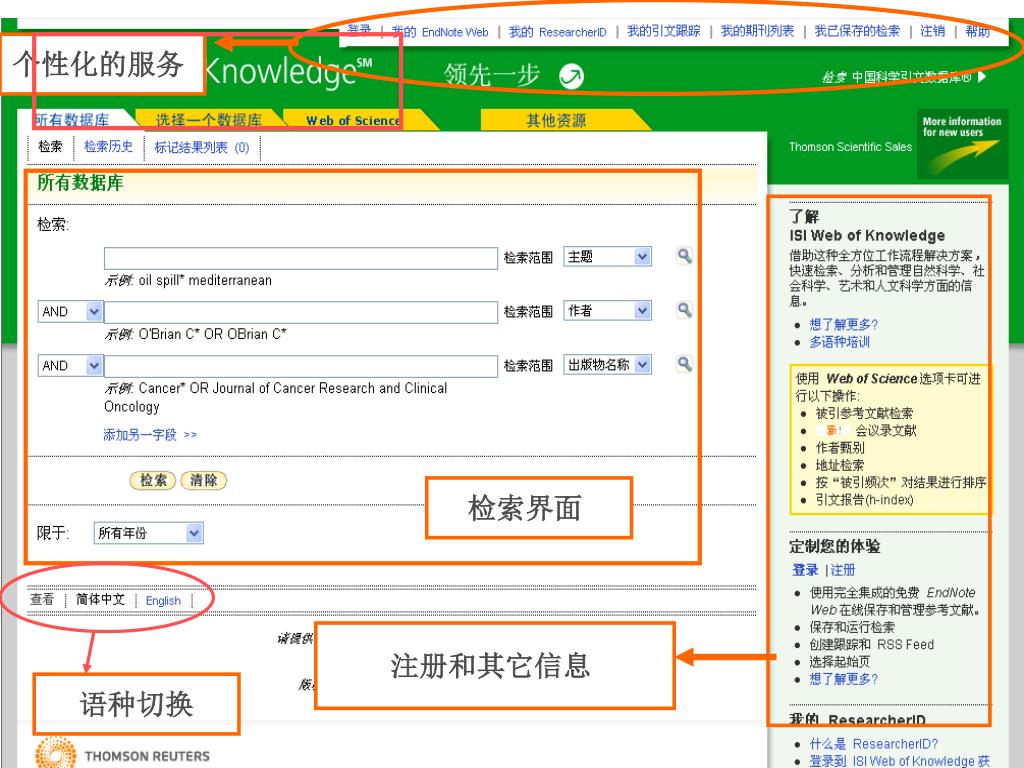Click the 登录 link under 定制您的体验
Screen dimensions: 1024x768
pos(805,570)
